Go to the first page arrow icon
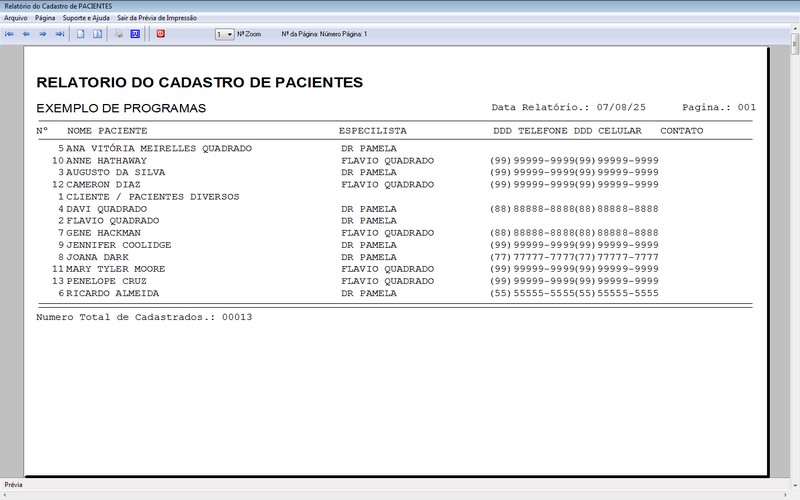800x500 pixels. [10, 34]
